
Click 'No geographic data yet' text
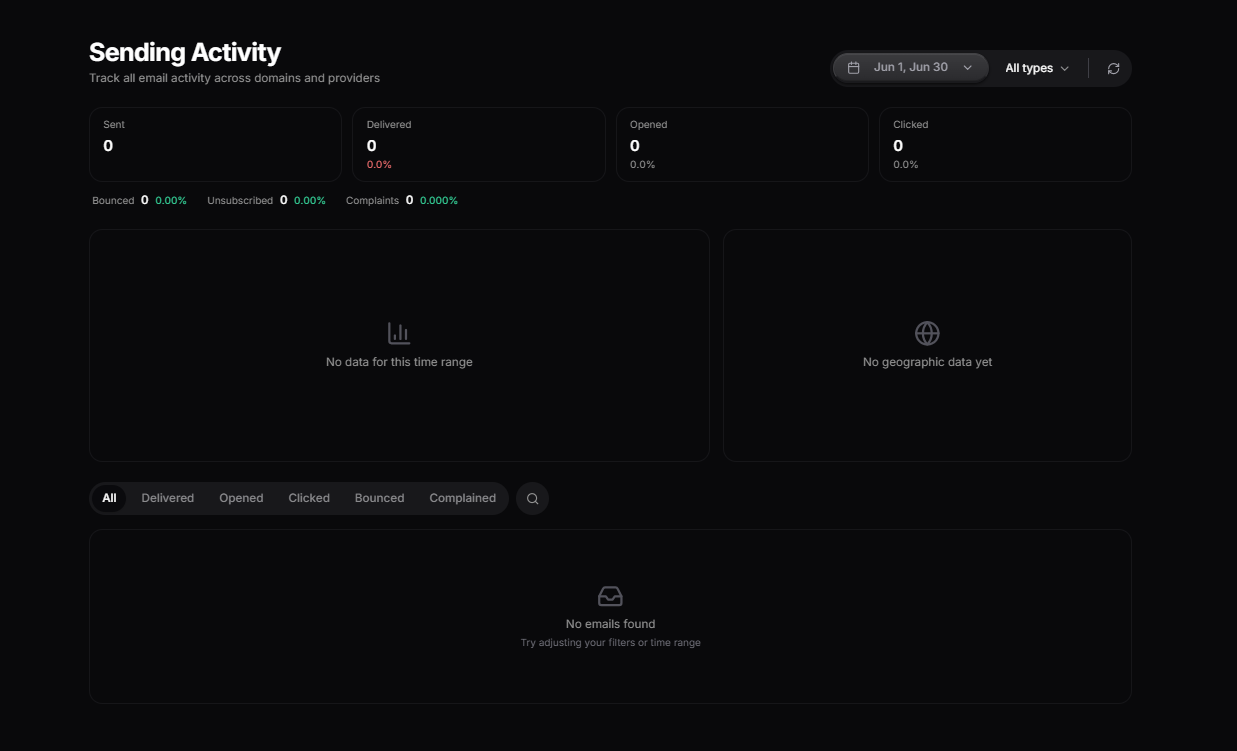click(x=927, y=362)
